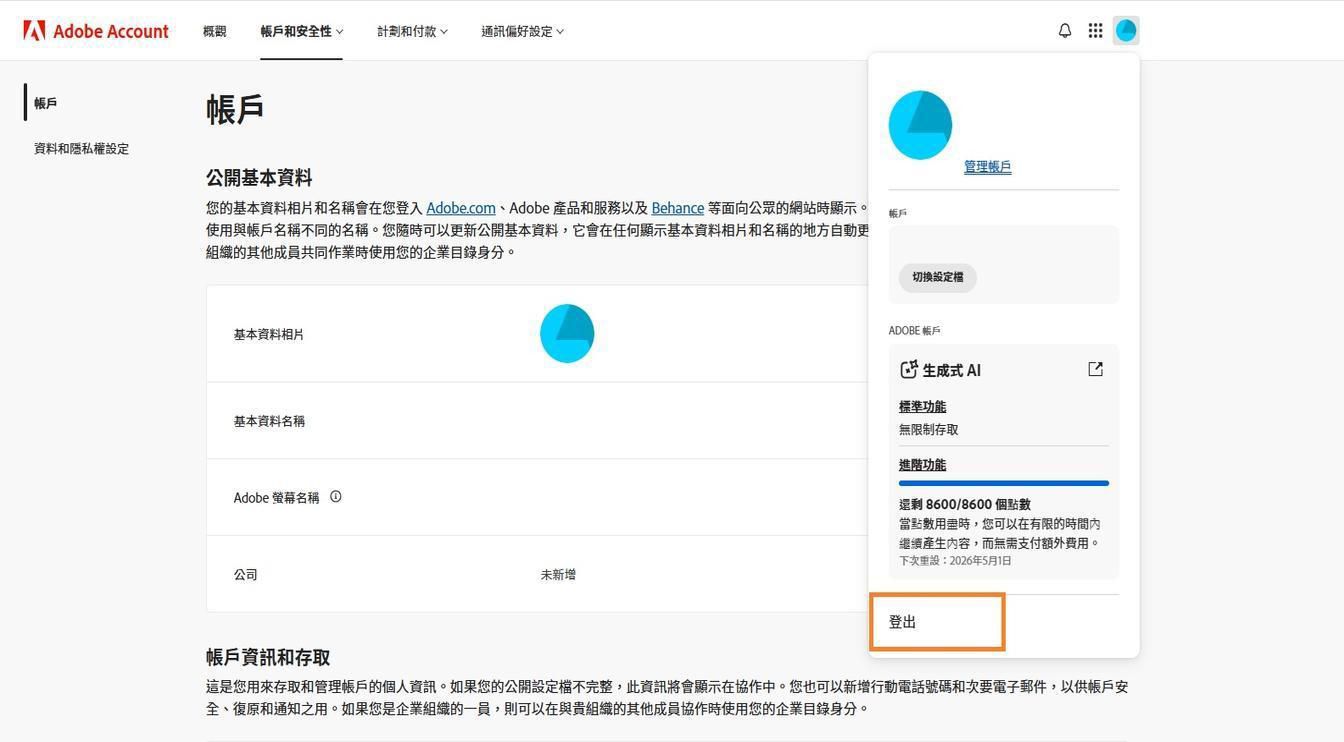
Task: Click the 公開基本資料 heading
Action: (x=259, y=178)
